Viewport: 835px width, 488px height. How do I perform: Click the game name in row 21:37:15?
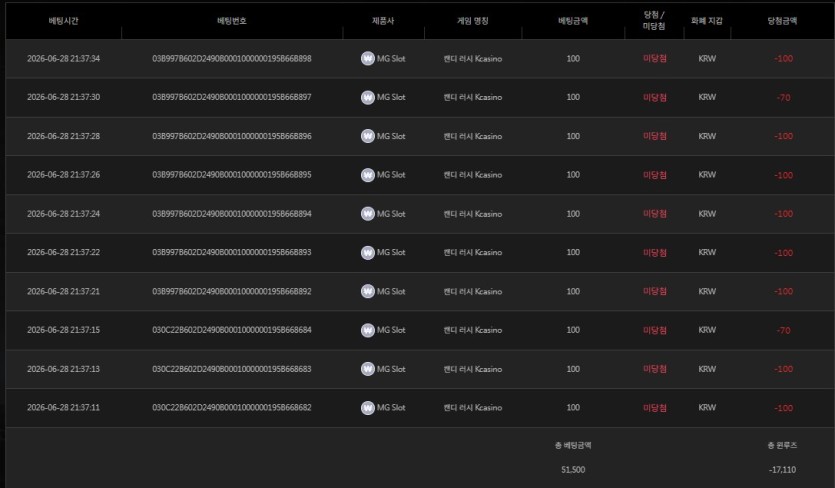pyautogui.click(x=473, y=330)
